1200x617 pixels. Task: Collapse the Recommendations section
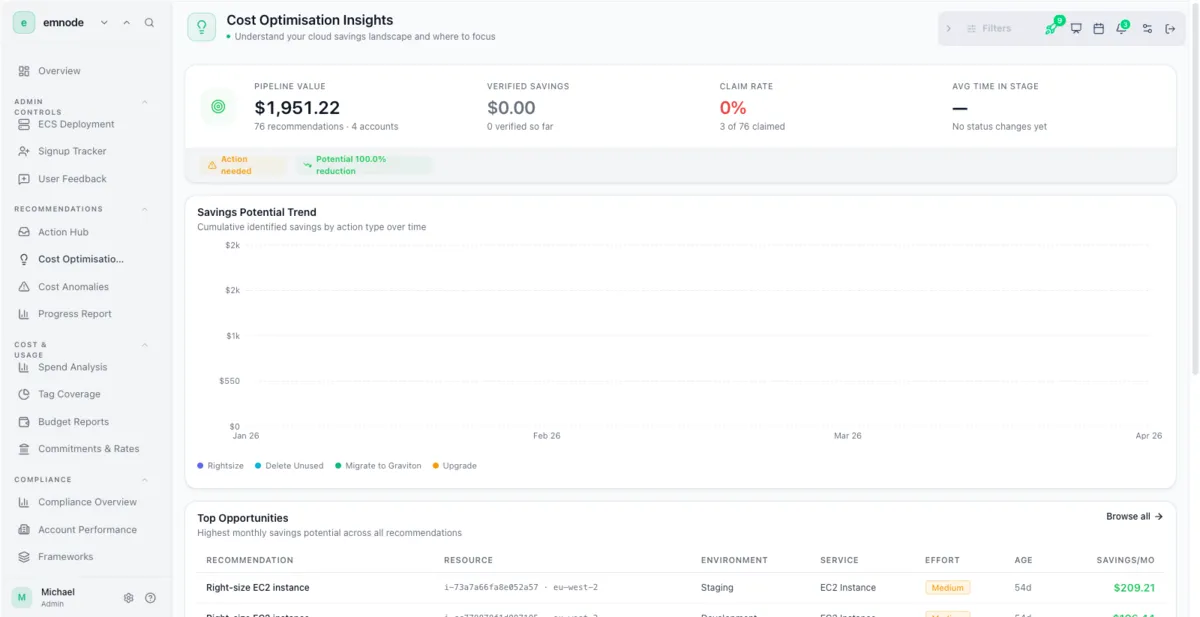[x=144, y=209]
